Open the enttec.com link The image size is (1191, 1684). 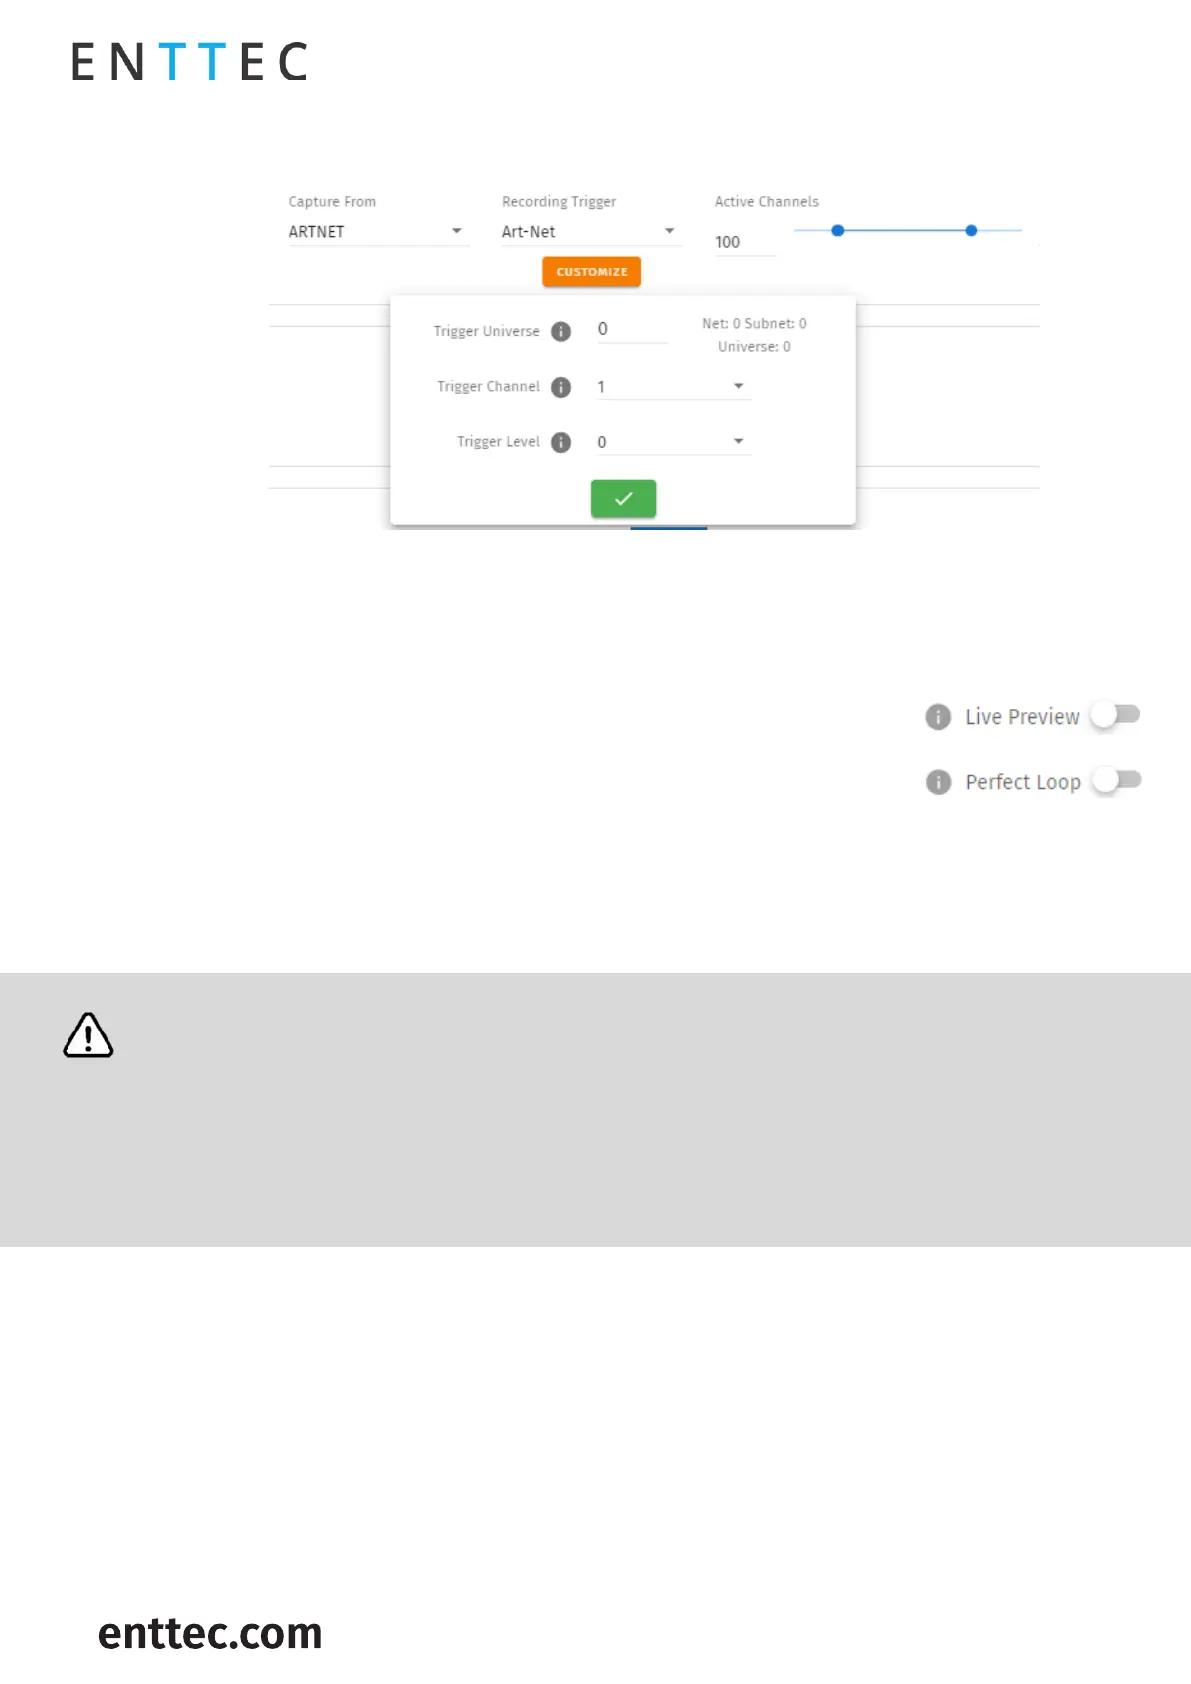[x=210, y=1633]
